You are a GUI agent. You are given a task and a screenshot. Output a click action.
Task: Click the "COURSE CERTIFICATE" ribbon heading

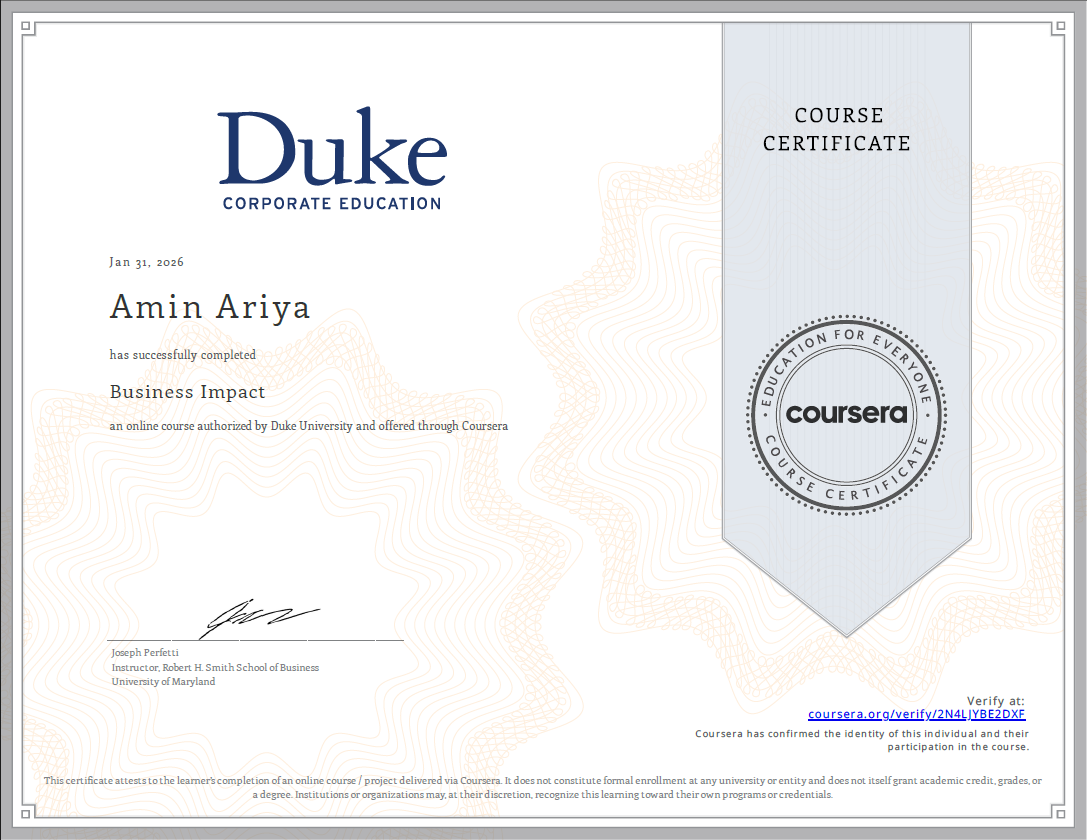click(837, 130)
